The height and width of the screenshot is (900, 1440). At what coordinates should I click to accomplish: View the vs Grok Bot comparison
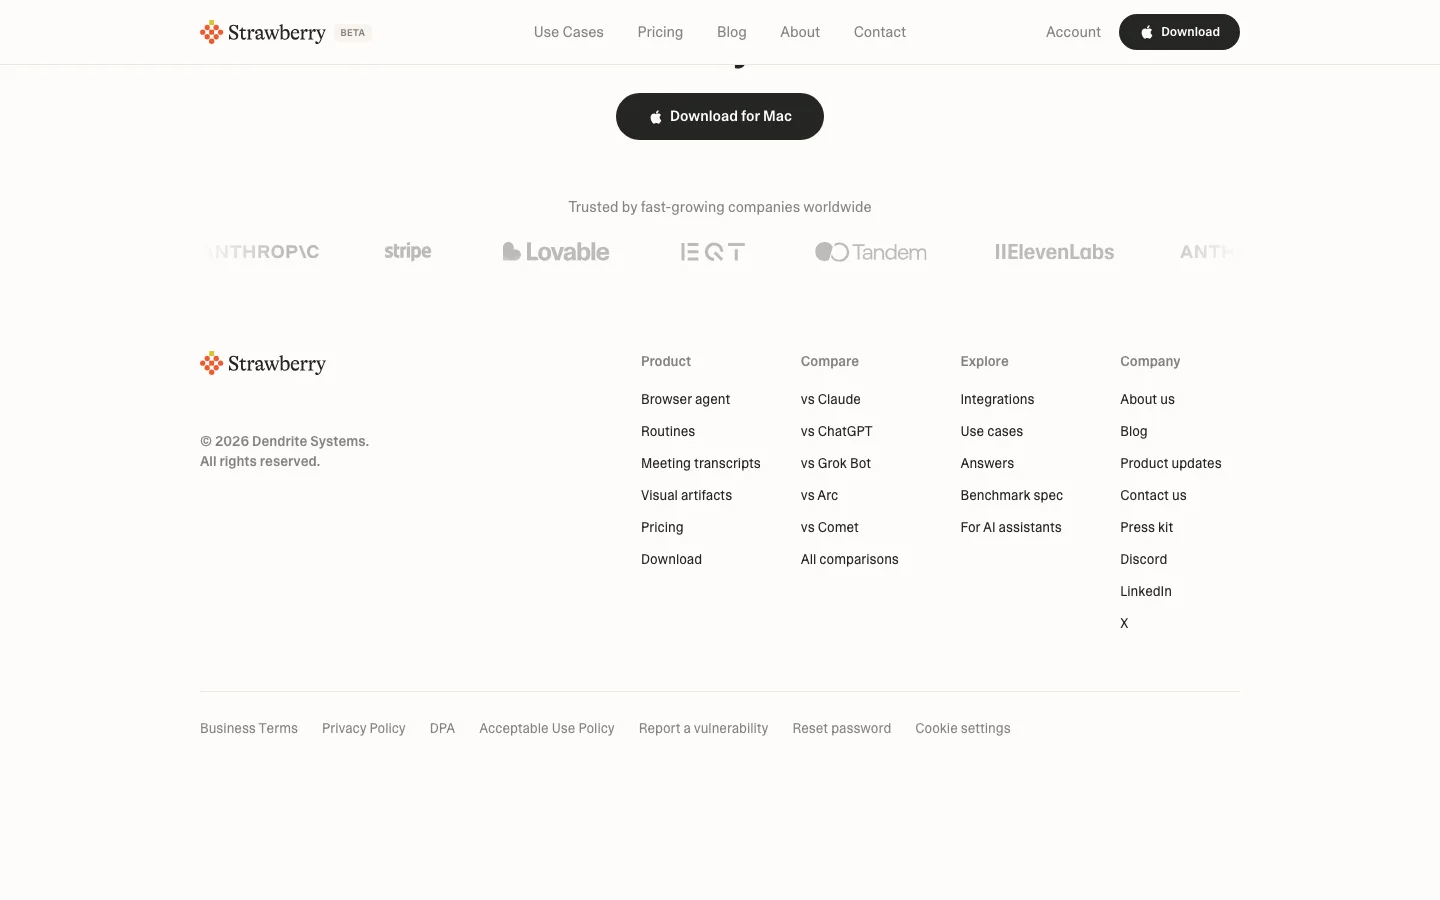[836, 463]
